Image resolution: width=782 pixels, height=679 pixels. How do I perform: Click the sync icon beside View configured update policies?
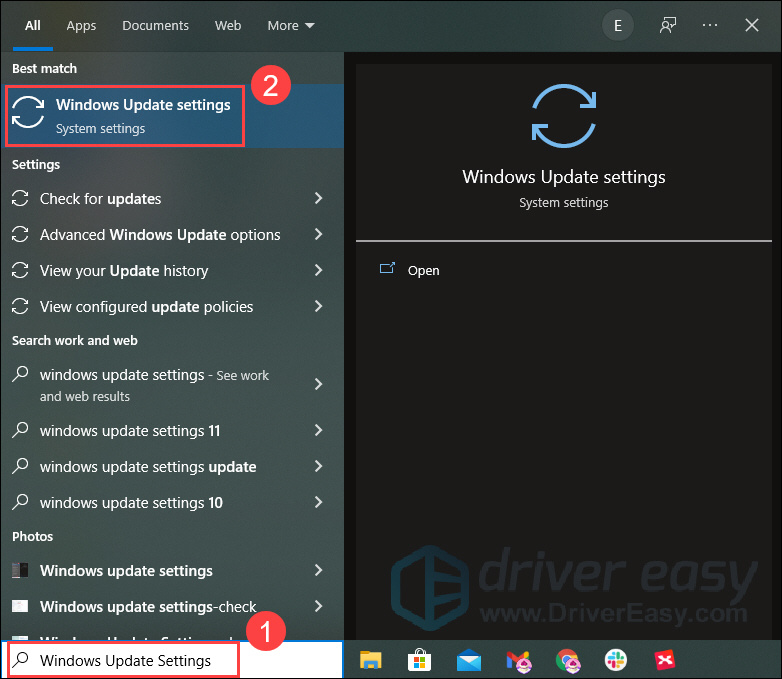[x=20, y=306]
